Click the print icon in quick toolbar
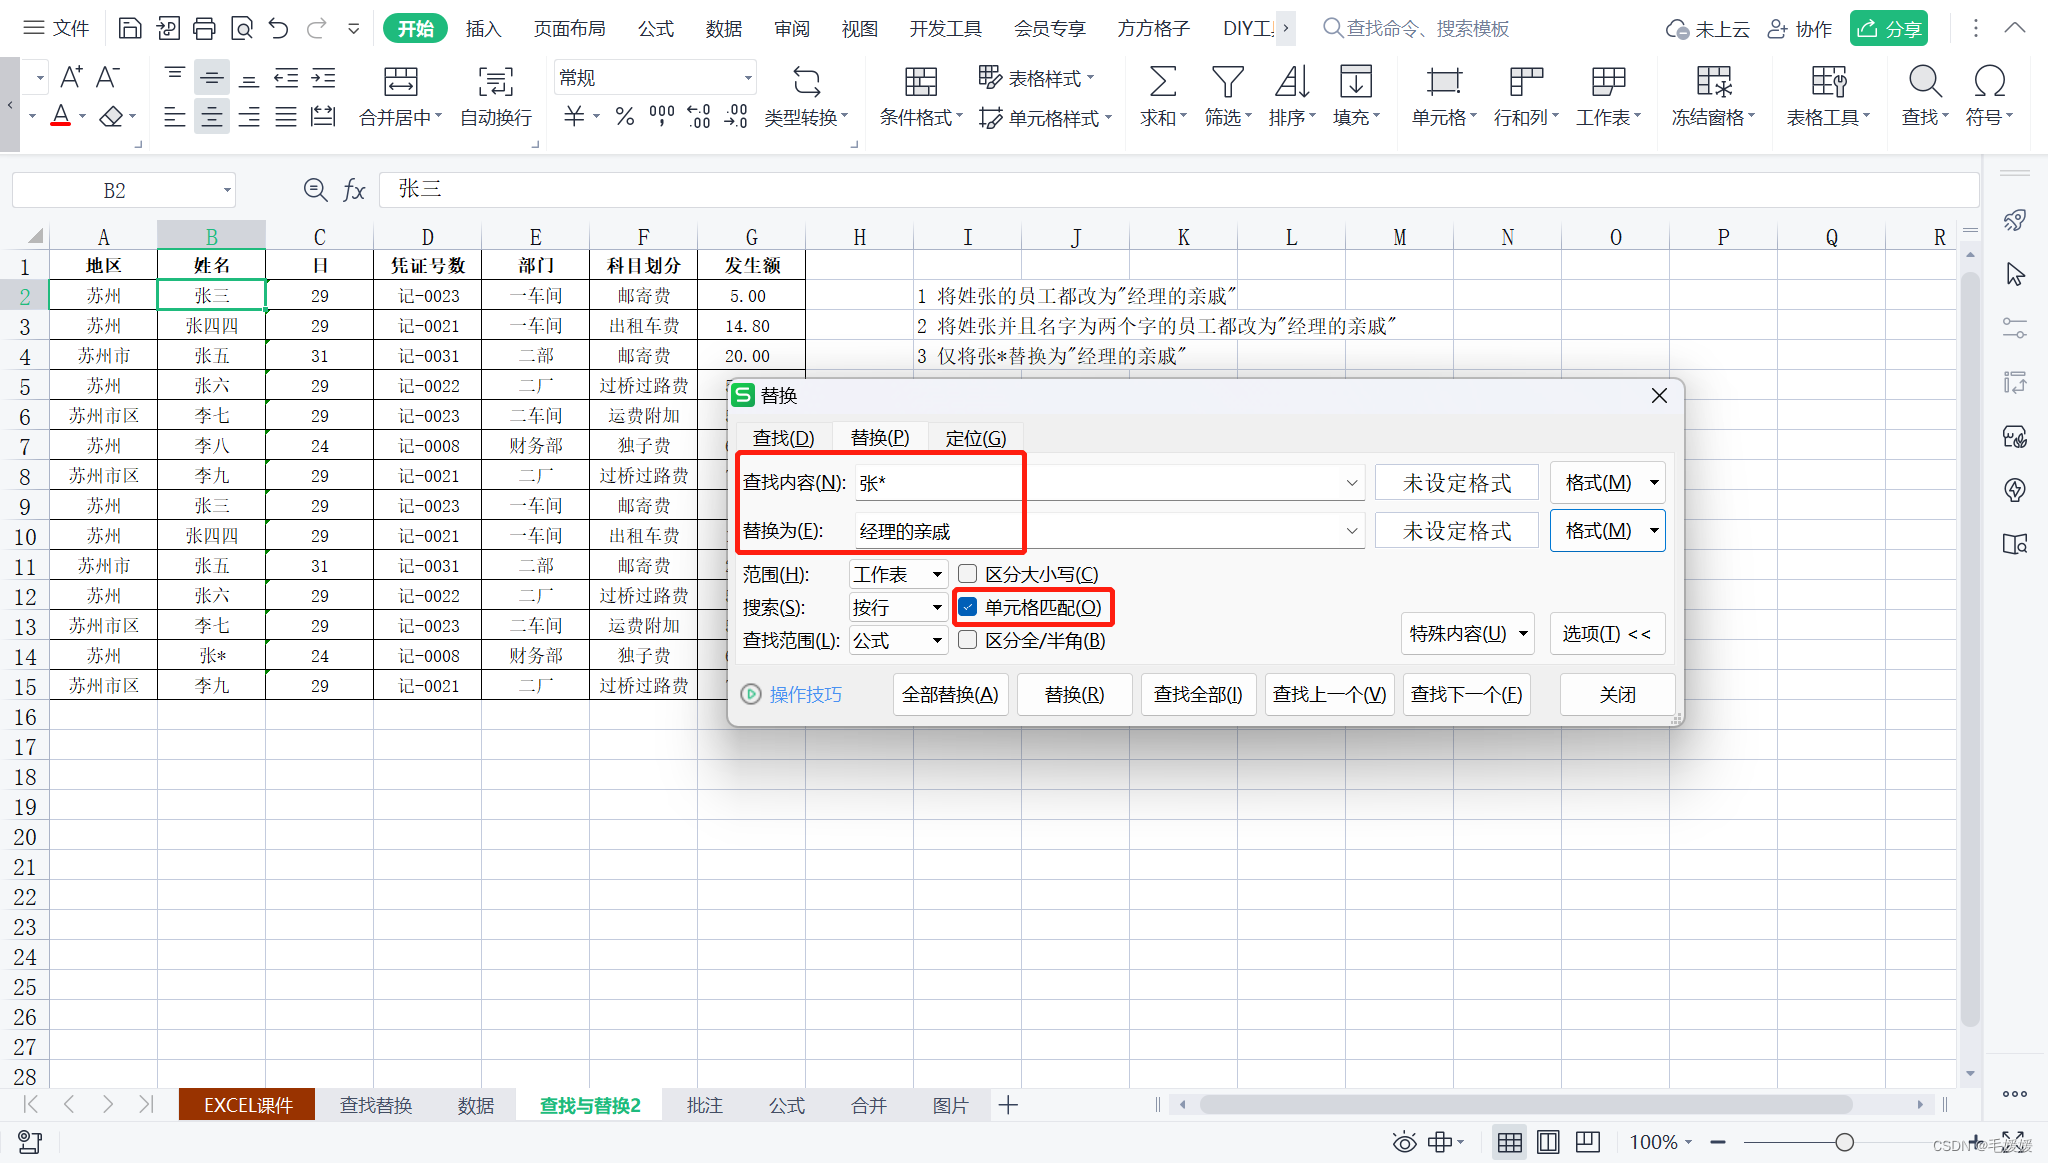 point(204,28)
